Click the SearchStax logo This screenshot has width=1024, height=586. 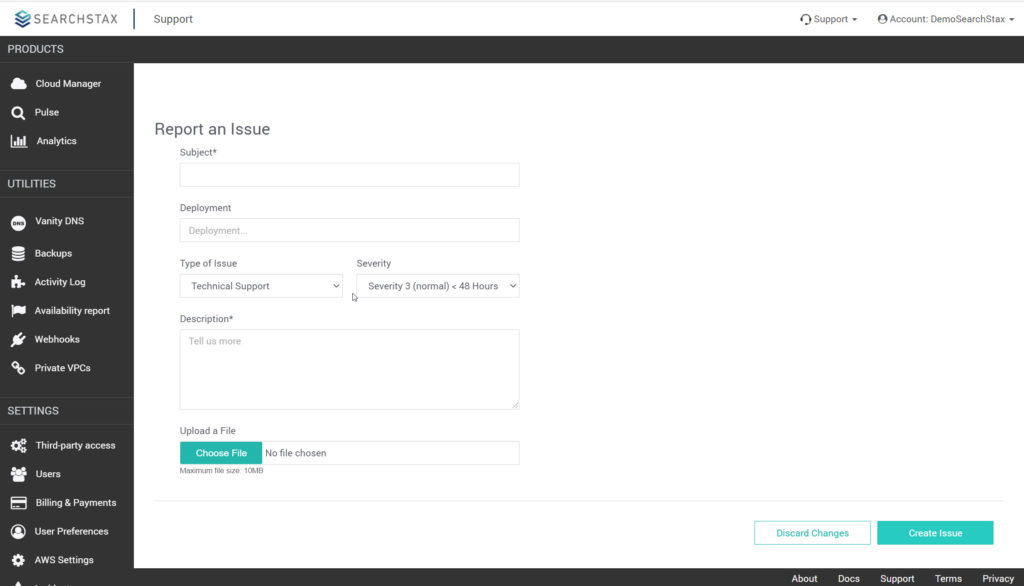66,19
